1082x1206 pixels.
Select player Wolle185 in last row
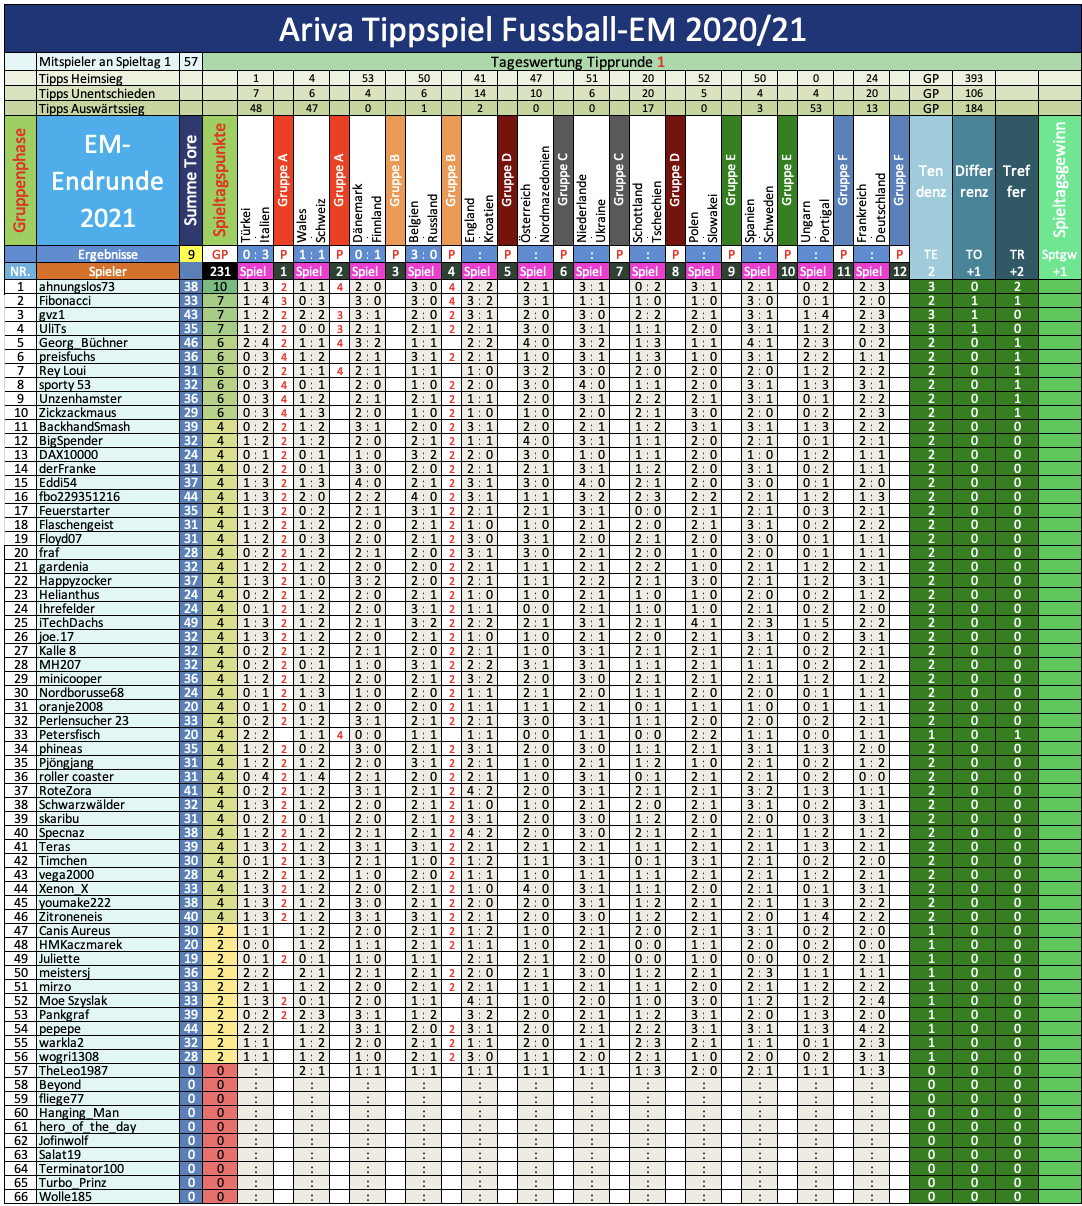[108, 1197]
